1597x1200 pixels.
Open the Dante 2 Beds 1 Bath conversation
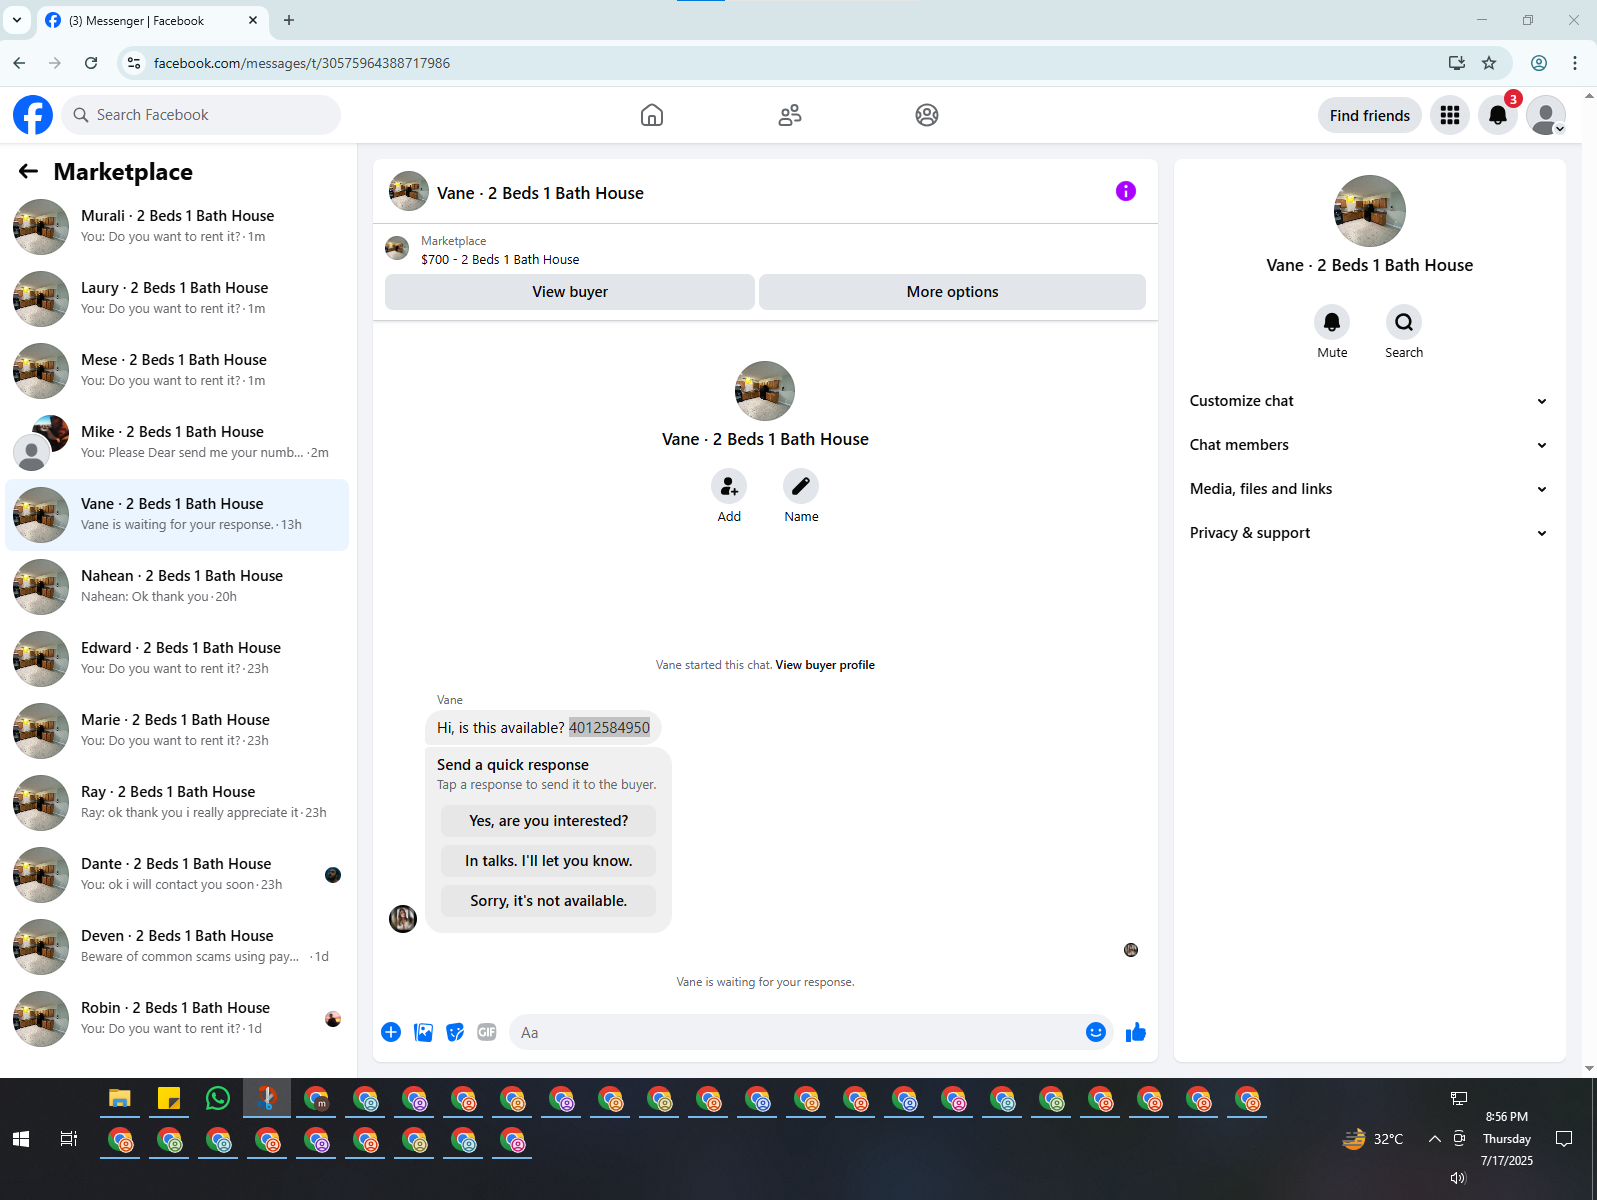pyautogui.click(x=177, y=875)
